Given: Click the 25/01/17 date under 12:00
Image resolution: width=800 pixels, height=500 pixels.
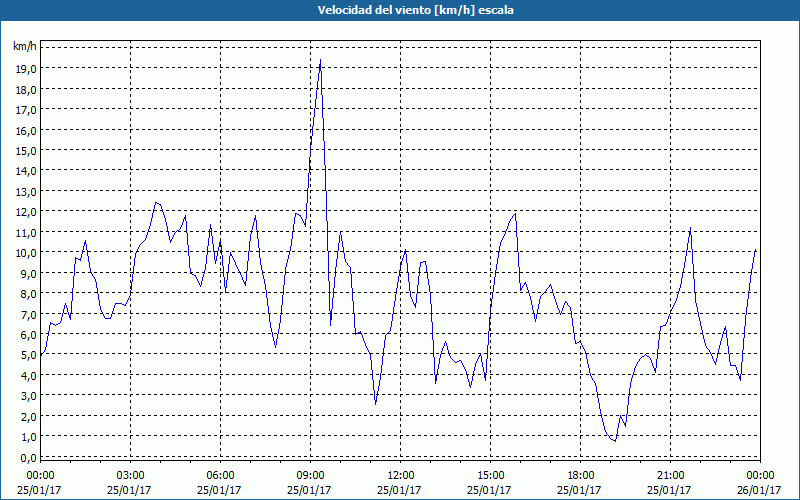Looking at the screenshot, I should [399, 490].
